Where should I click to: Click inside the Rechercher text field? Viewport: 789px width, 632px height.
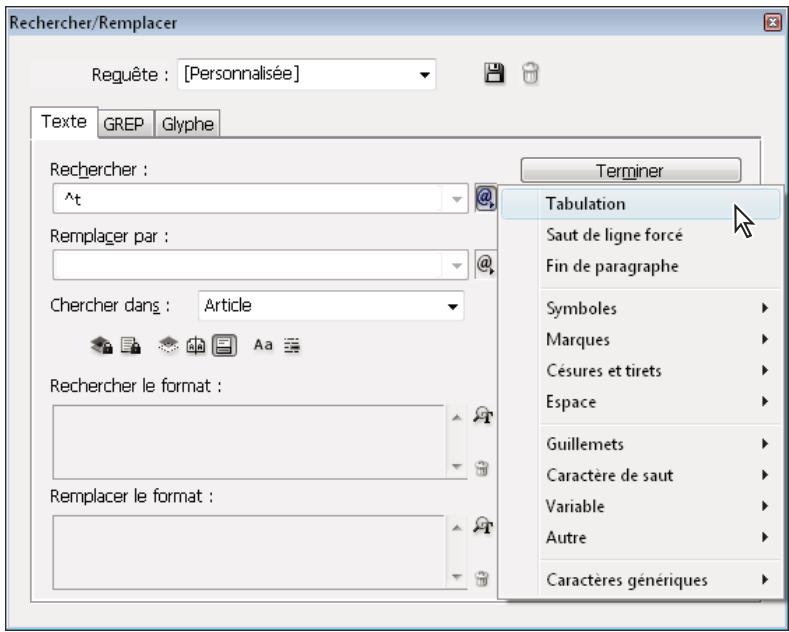point(248,199)
